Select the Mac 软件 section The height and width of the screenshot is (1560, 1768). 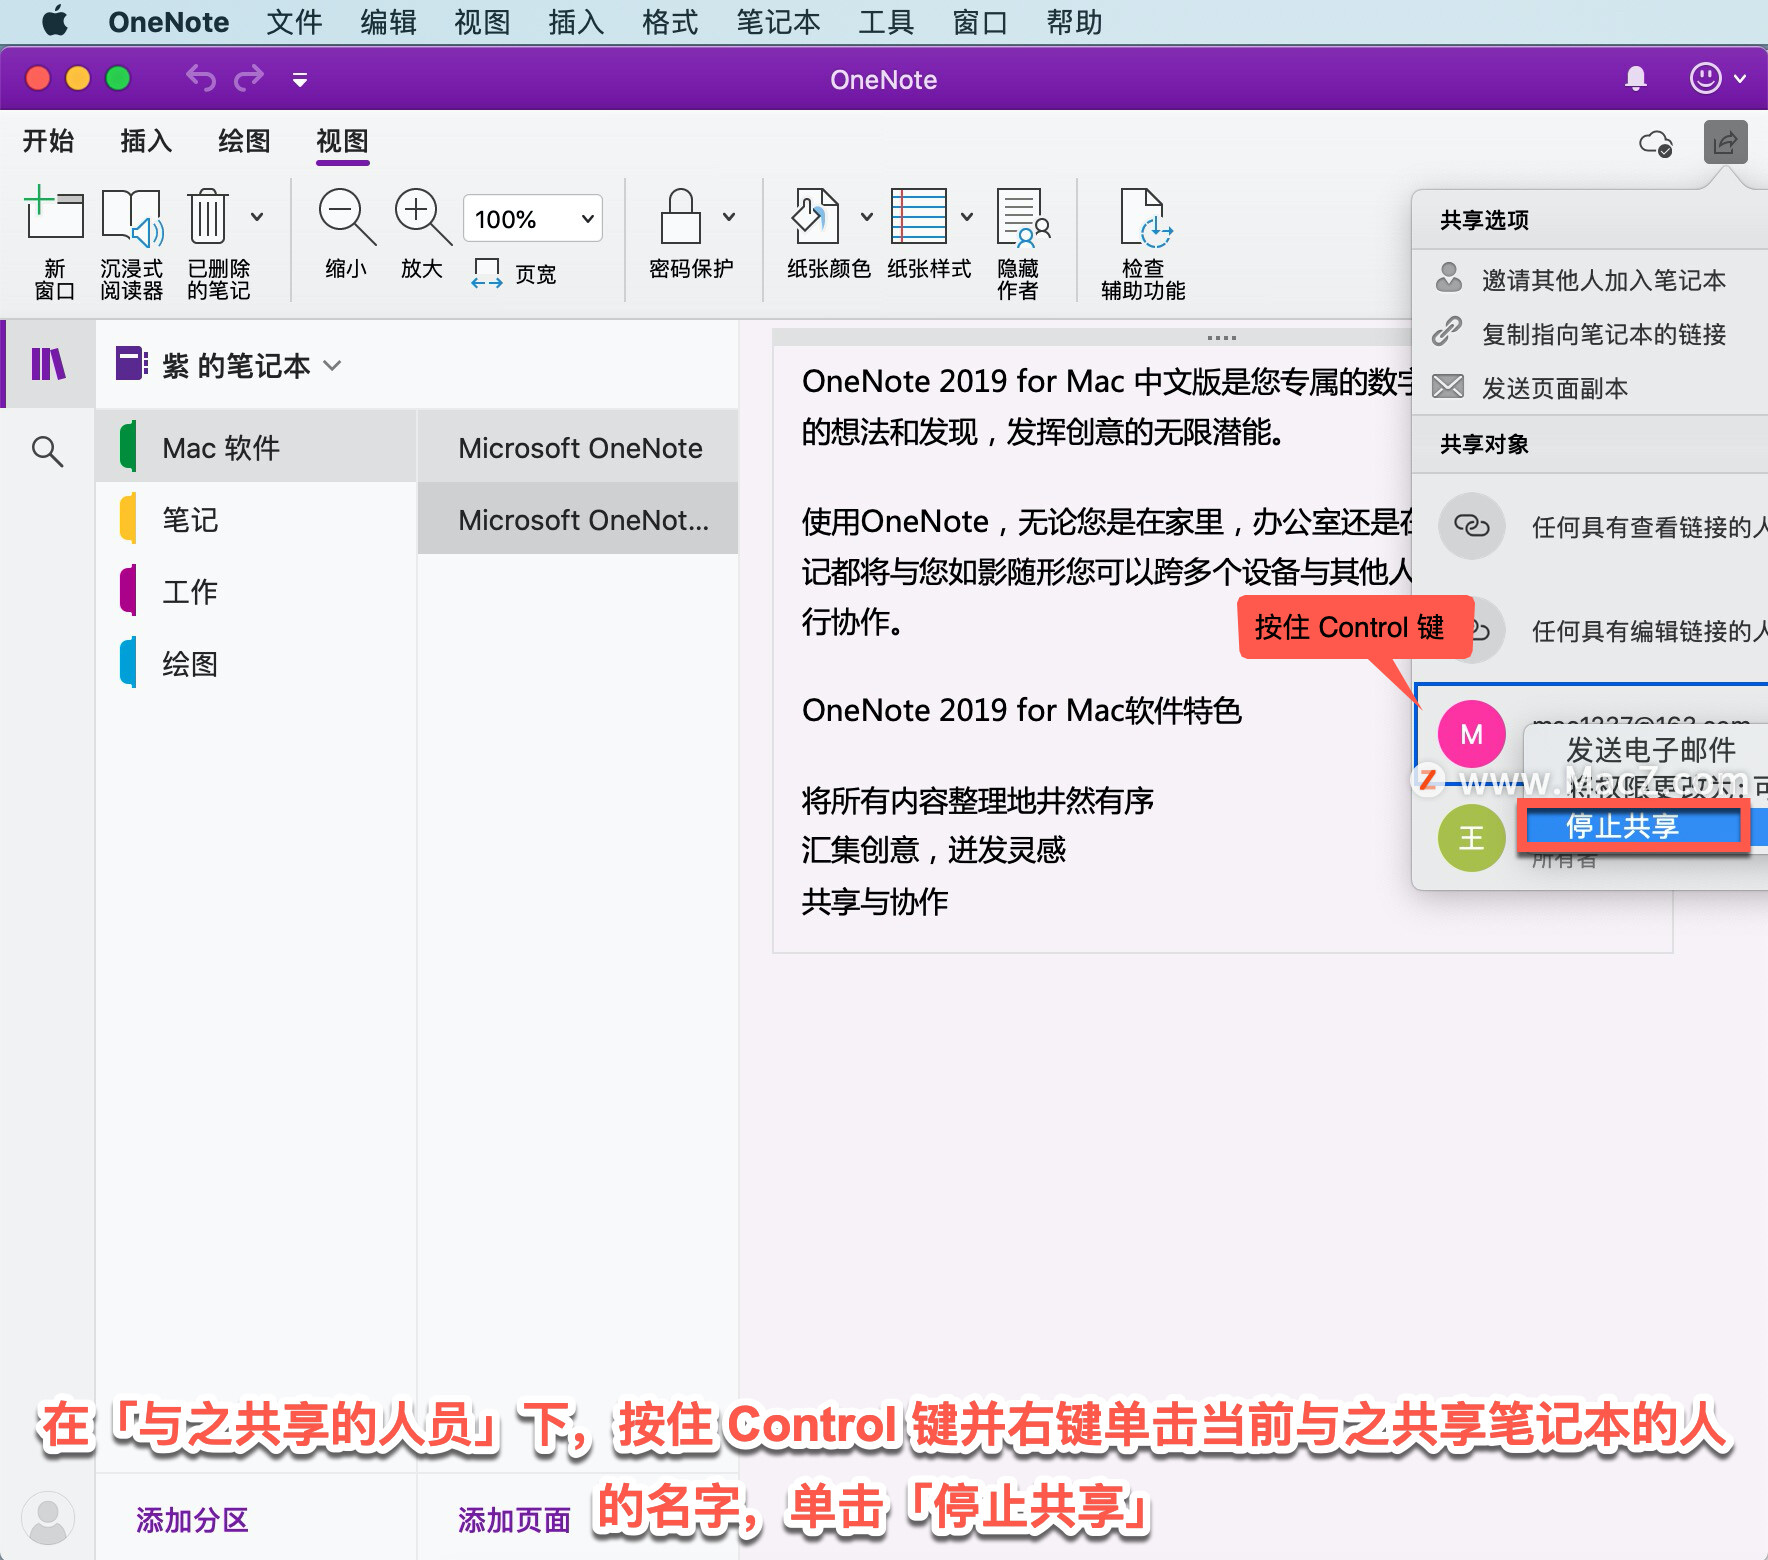[x=256, y=447]
